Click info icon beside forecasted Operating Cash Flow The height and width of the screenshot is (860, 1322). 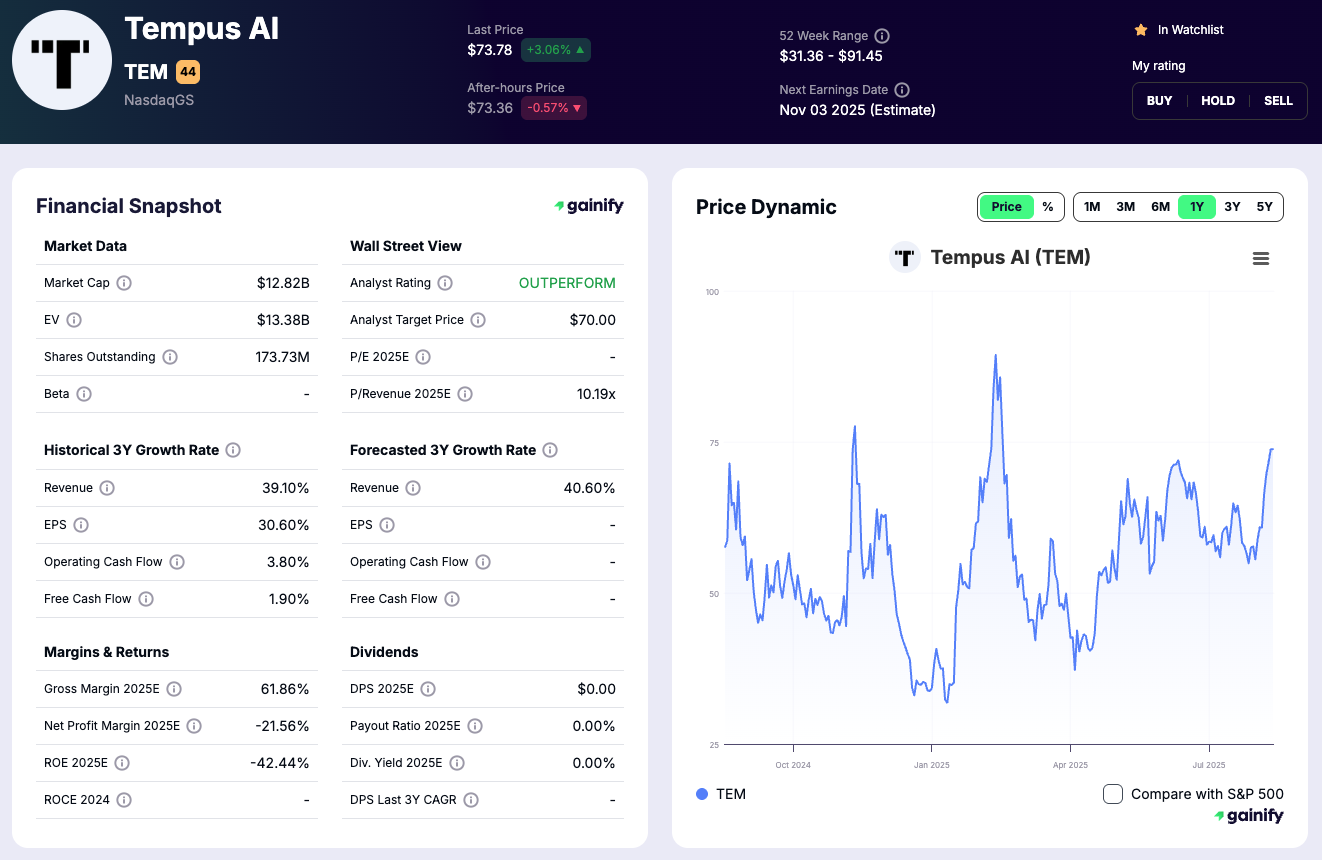[x=483, y=562]
